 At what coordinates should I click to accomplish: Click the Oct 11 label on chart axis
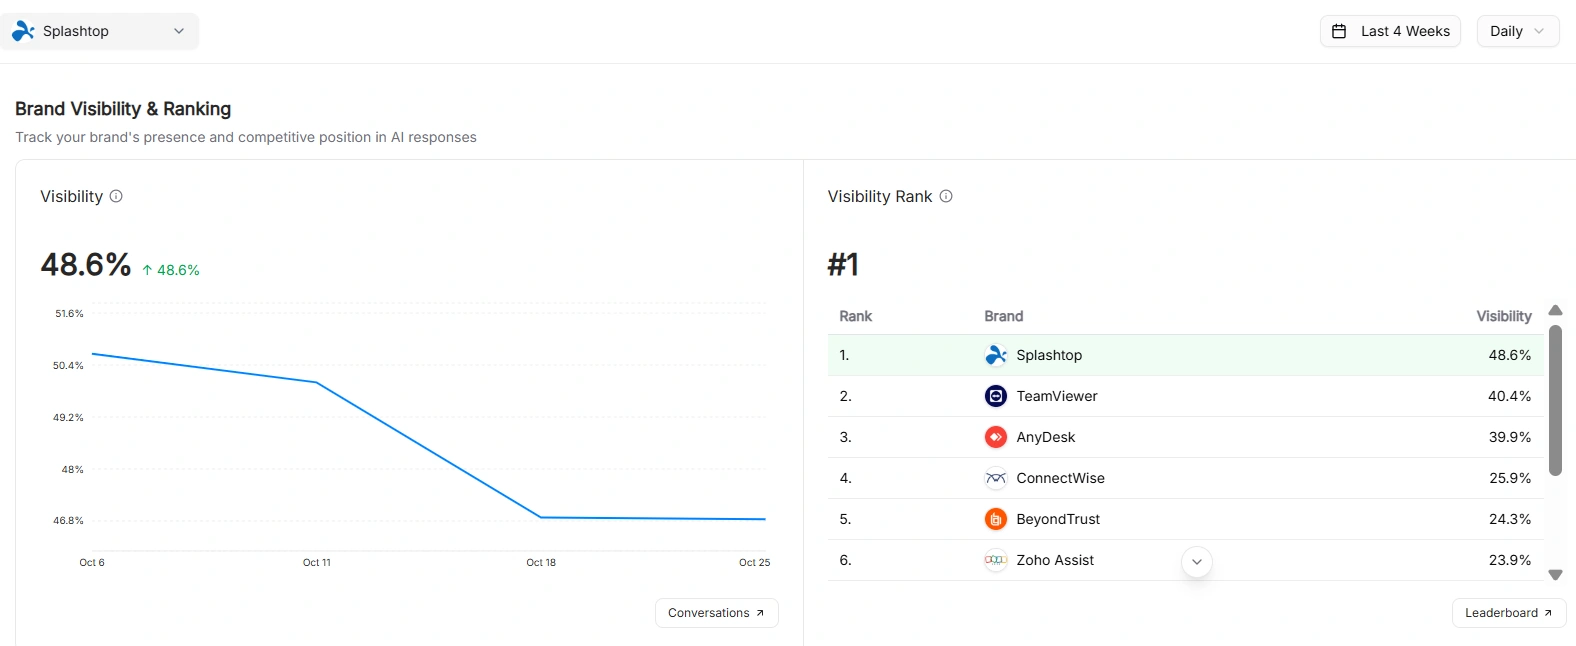(317, 563)
